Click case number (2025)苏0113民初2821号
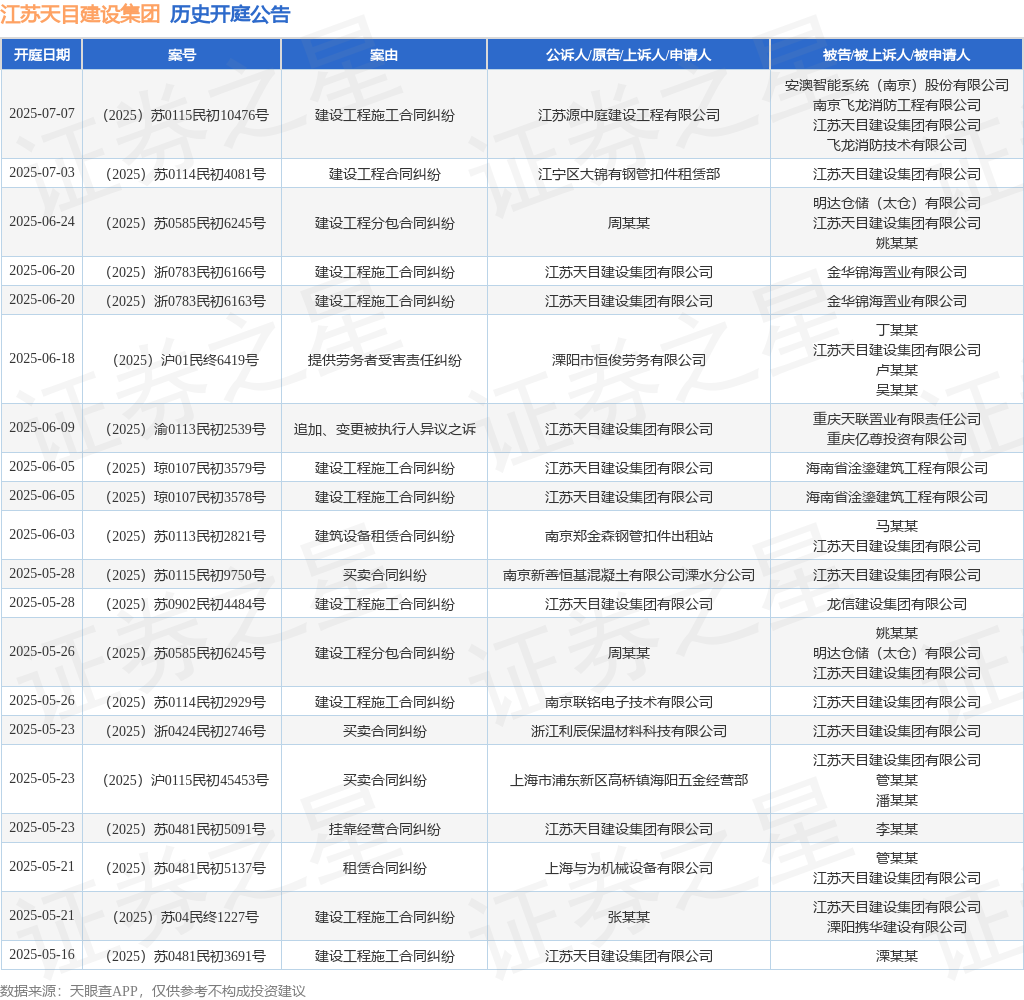This screenshot has width=1024, height=1000. click(x=185, y=536)
